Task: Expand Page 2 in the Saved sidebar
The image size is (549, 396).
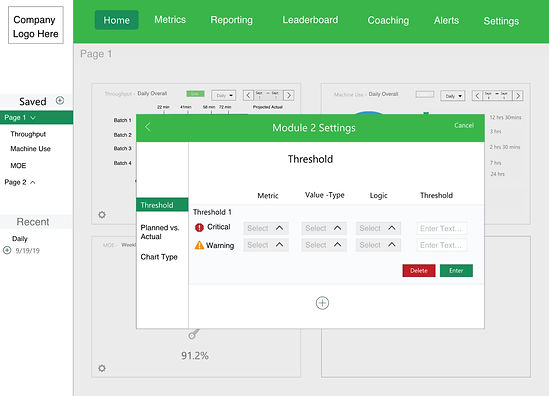Action: pos(33,182)
